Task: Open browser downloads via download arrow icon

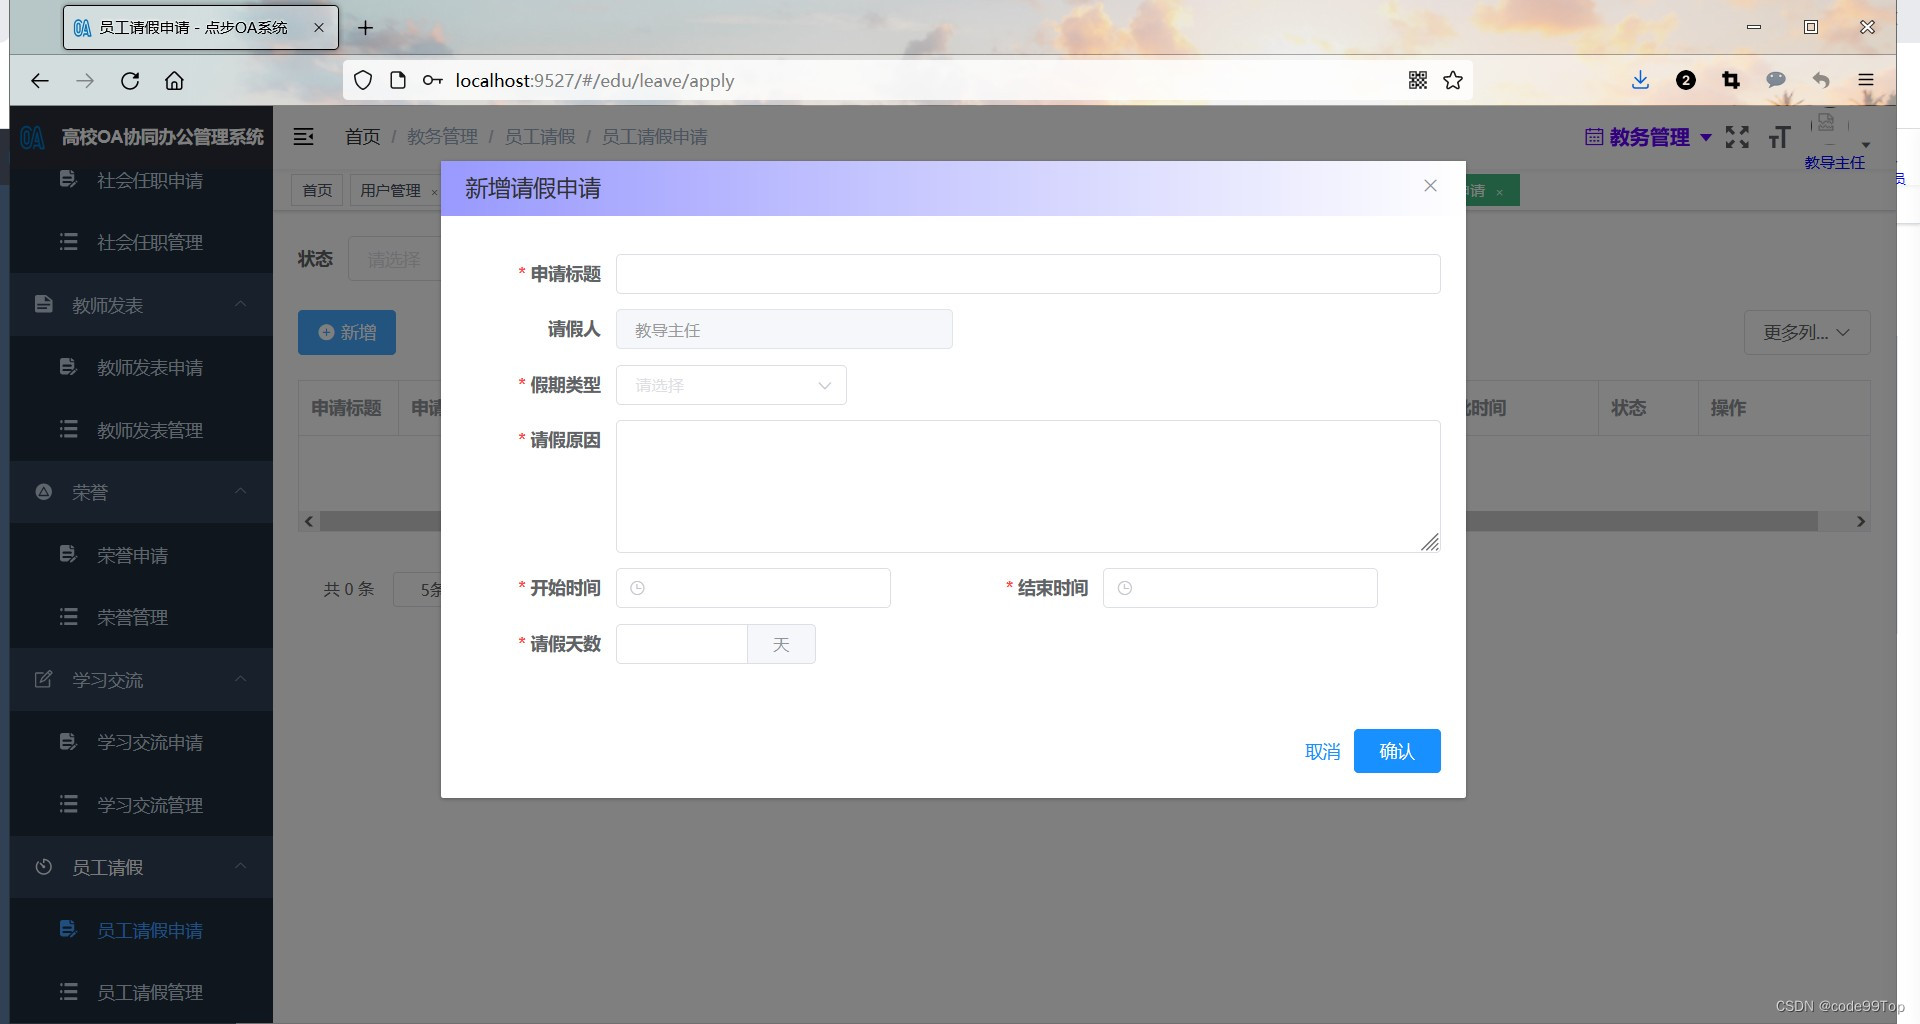Action: [1640, 80]
